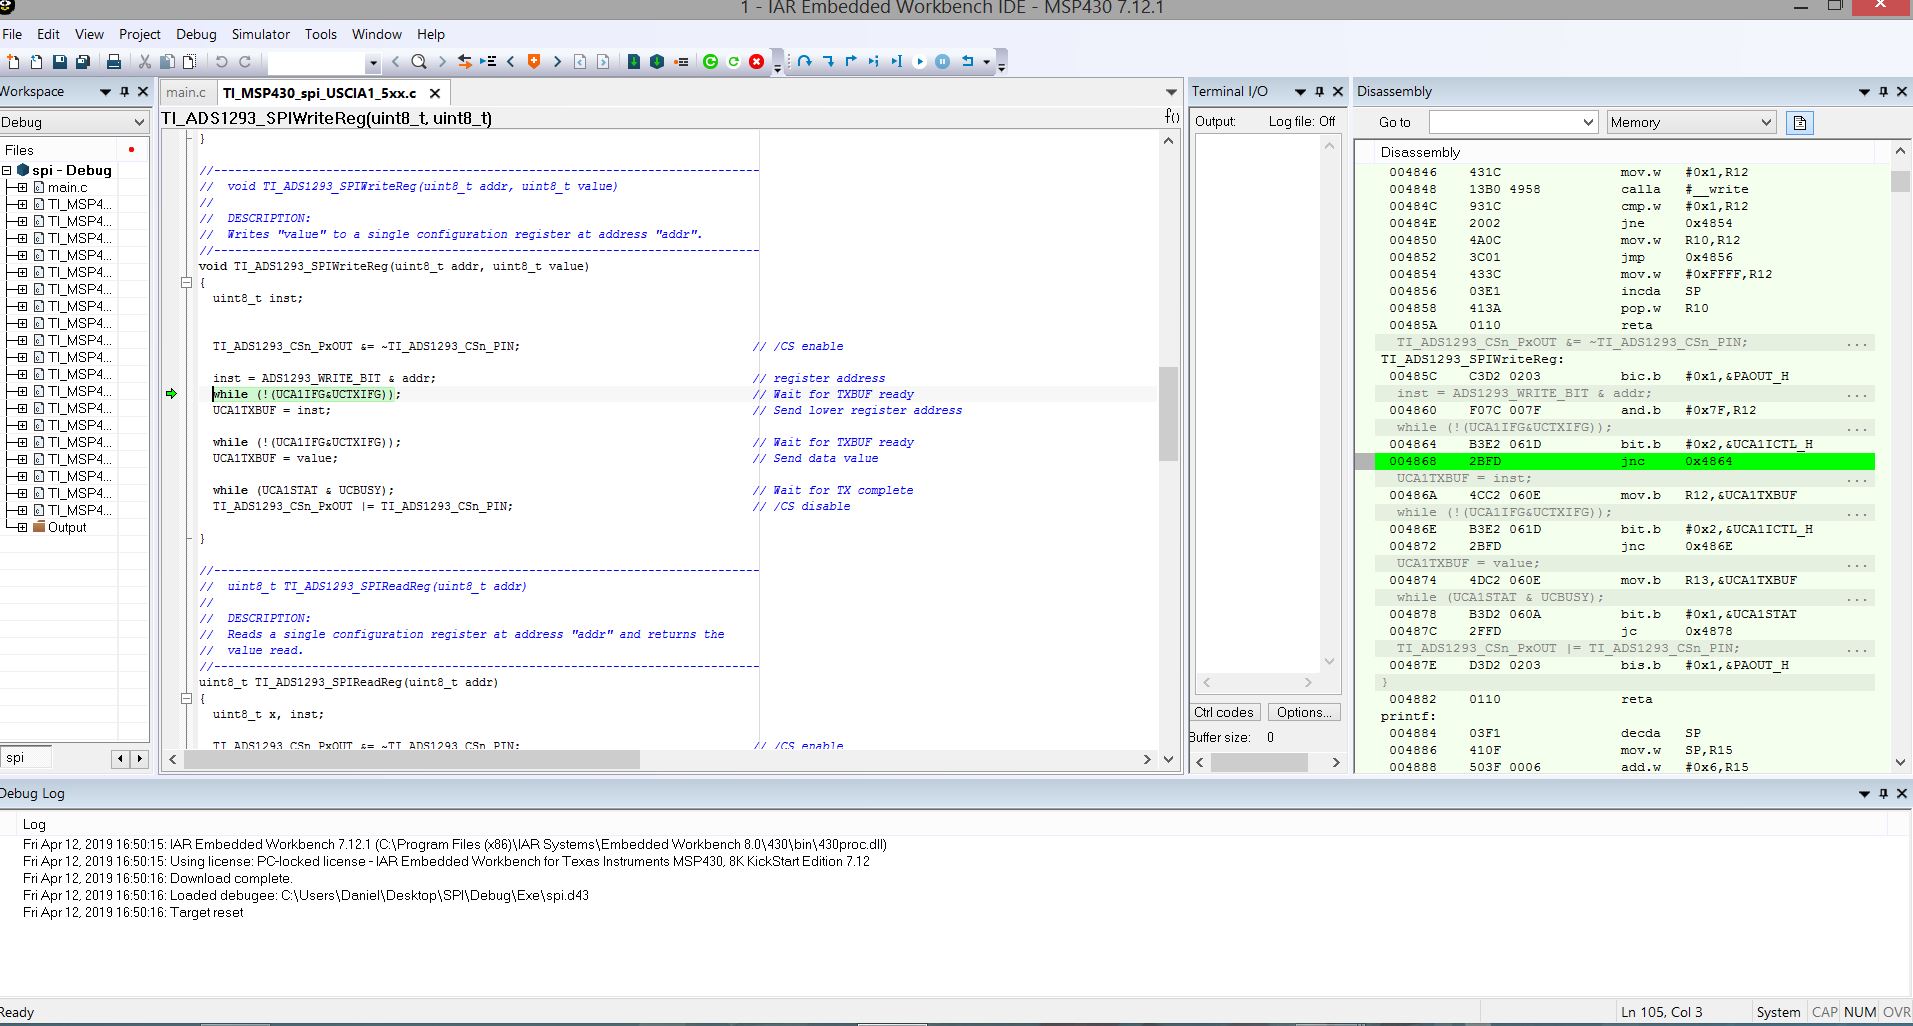This screenshot has width=1913, height=1026.
Task: Click the Step Over debug icon
Action: pyautogui.click(x=805, y=62)
